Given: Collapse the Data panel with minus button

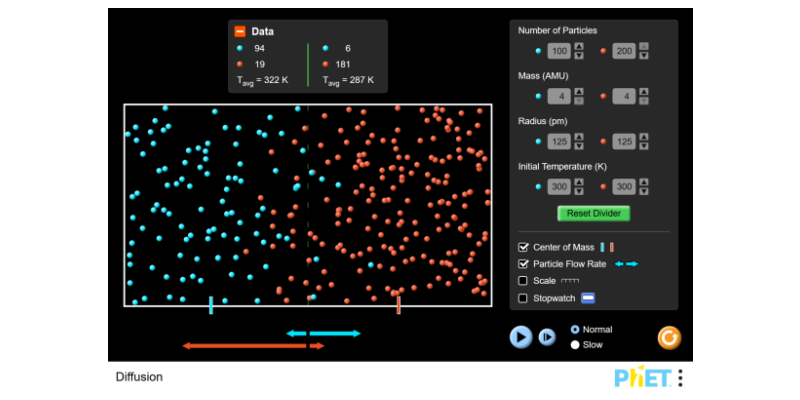Looking at the screenshot, I should coord(240,31).
